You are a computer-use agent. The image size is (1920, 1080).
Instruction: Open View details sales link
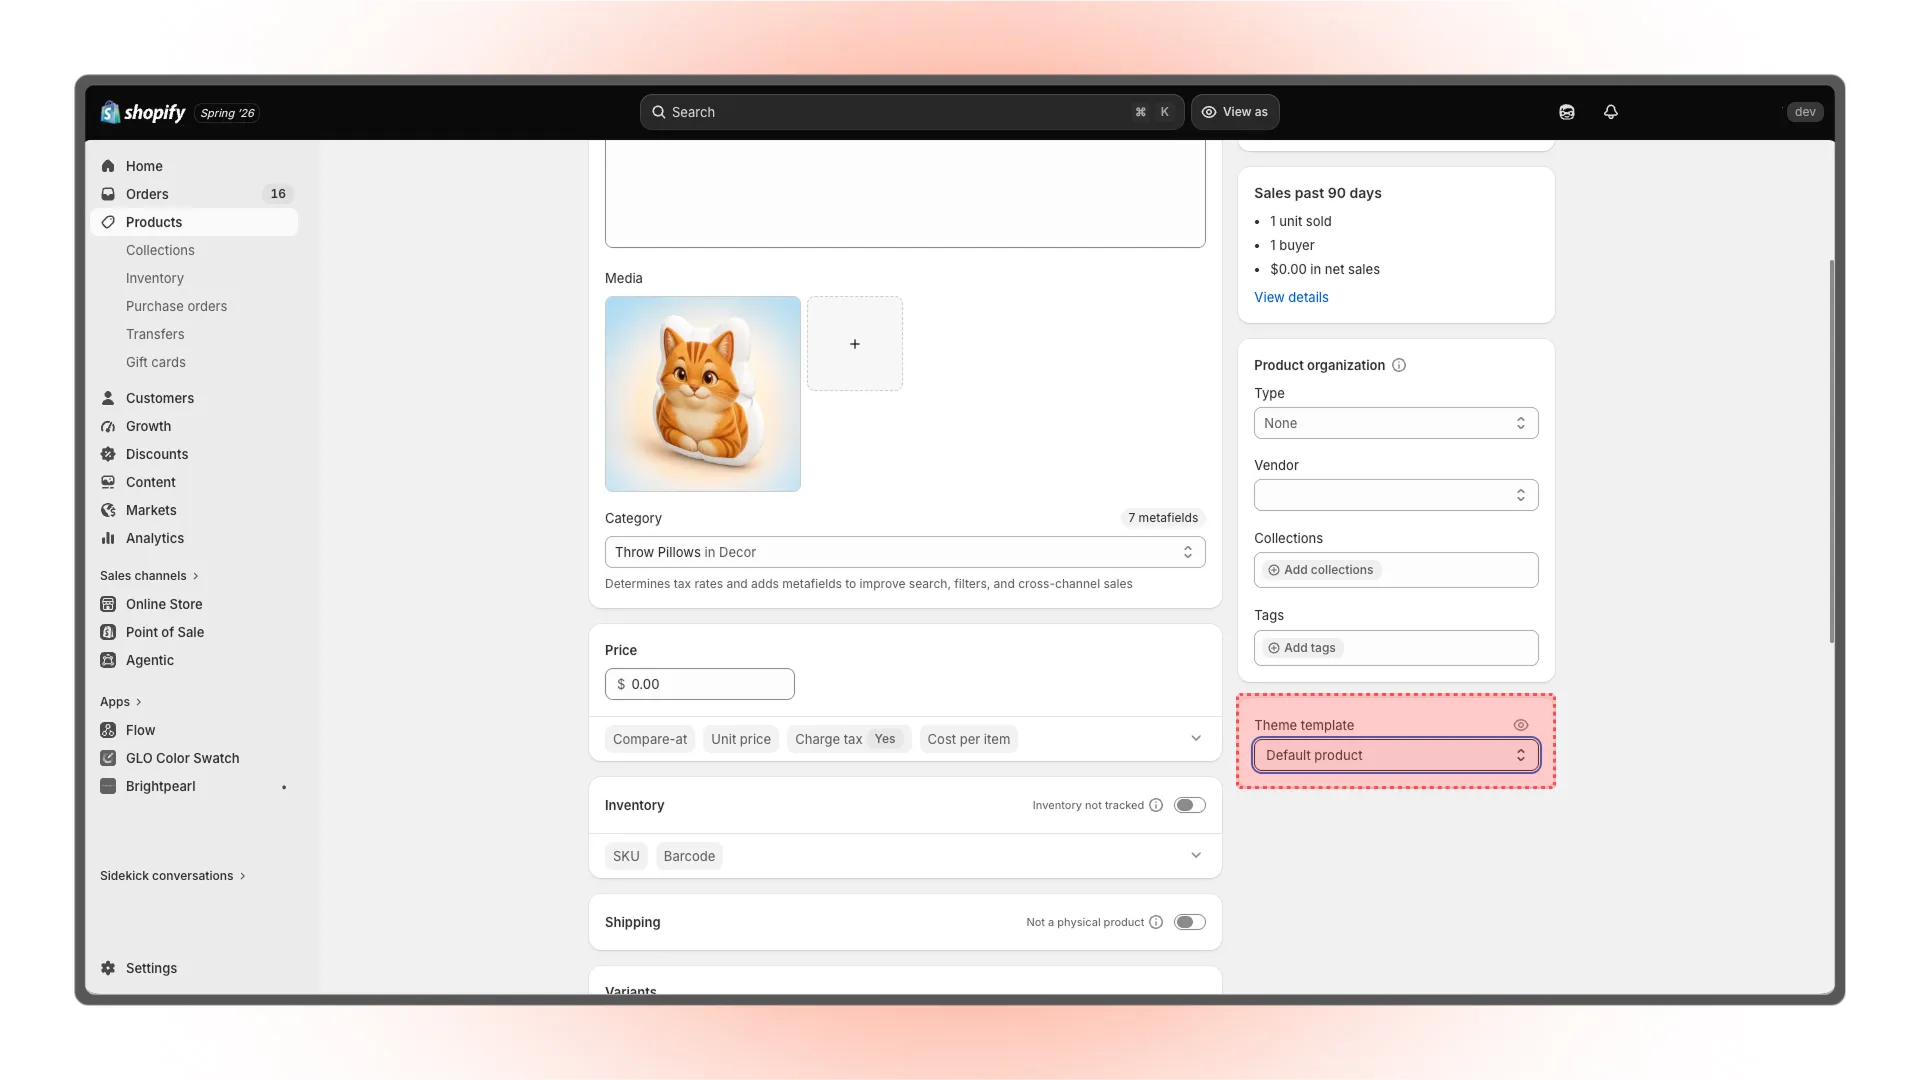1291,297
